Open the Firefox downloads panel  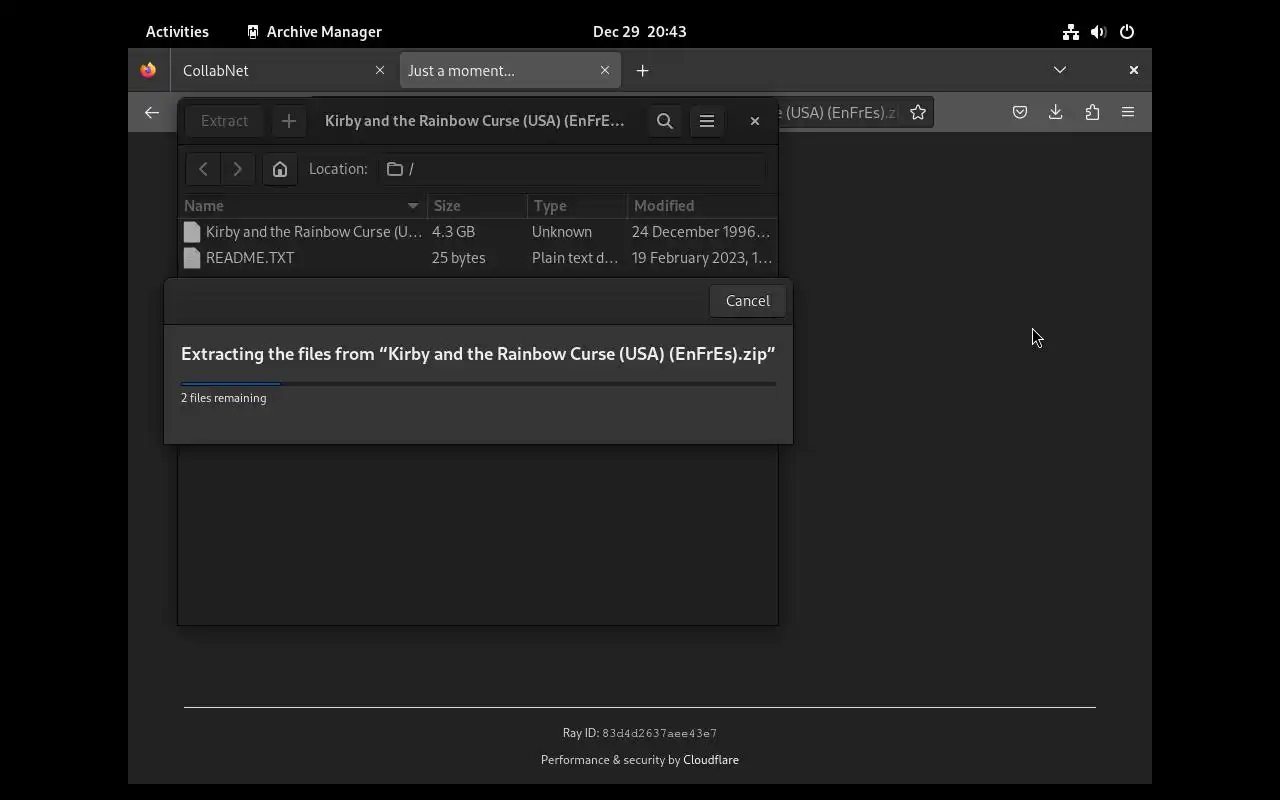click(x=1056, y=113)
